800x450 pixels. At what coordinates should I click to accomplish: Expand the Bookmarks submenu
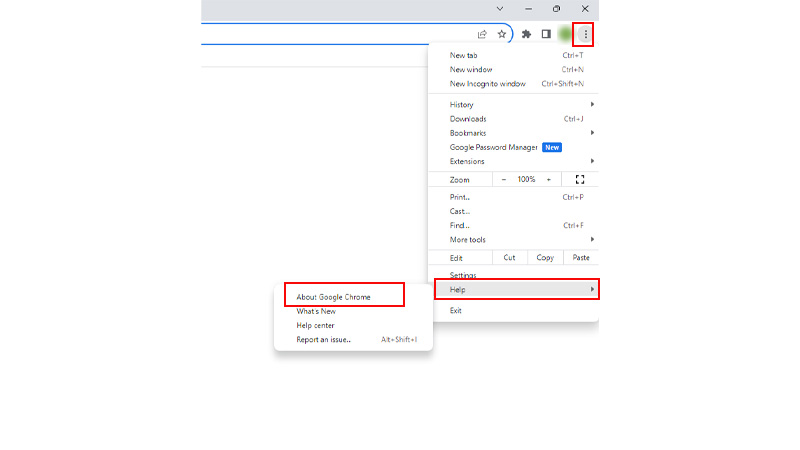514,133
